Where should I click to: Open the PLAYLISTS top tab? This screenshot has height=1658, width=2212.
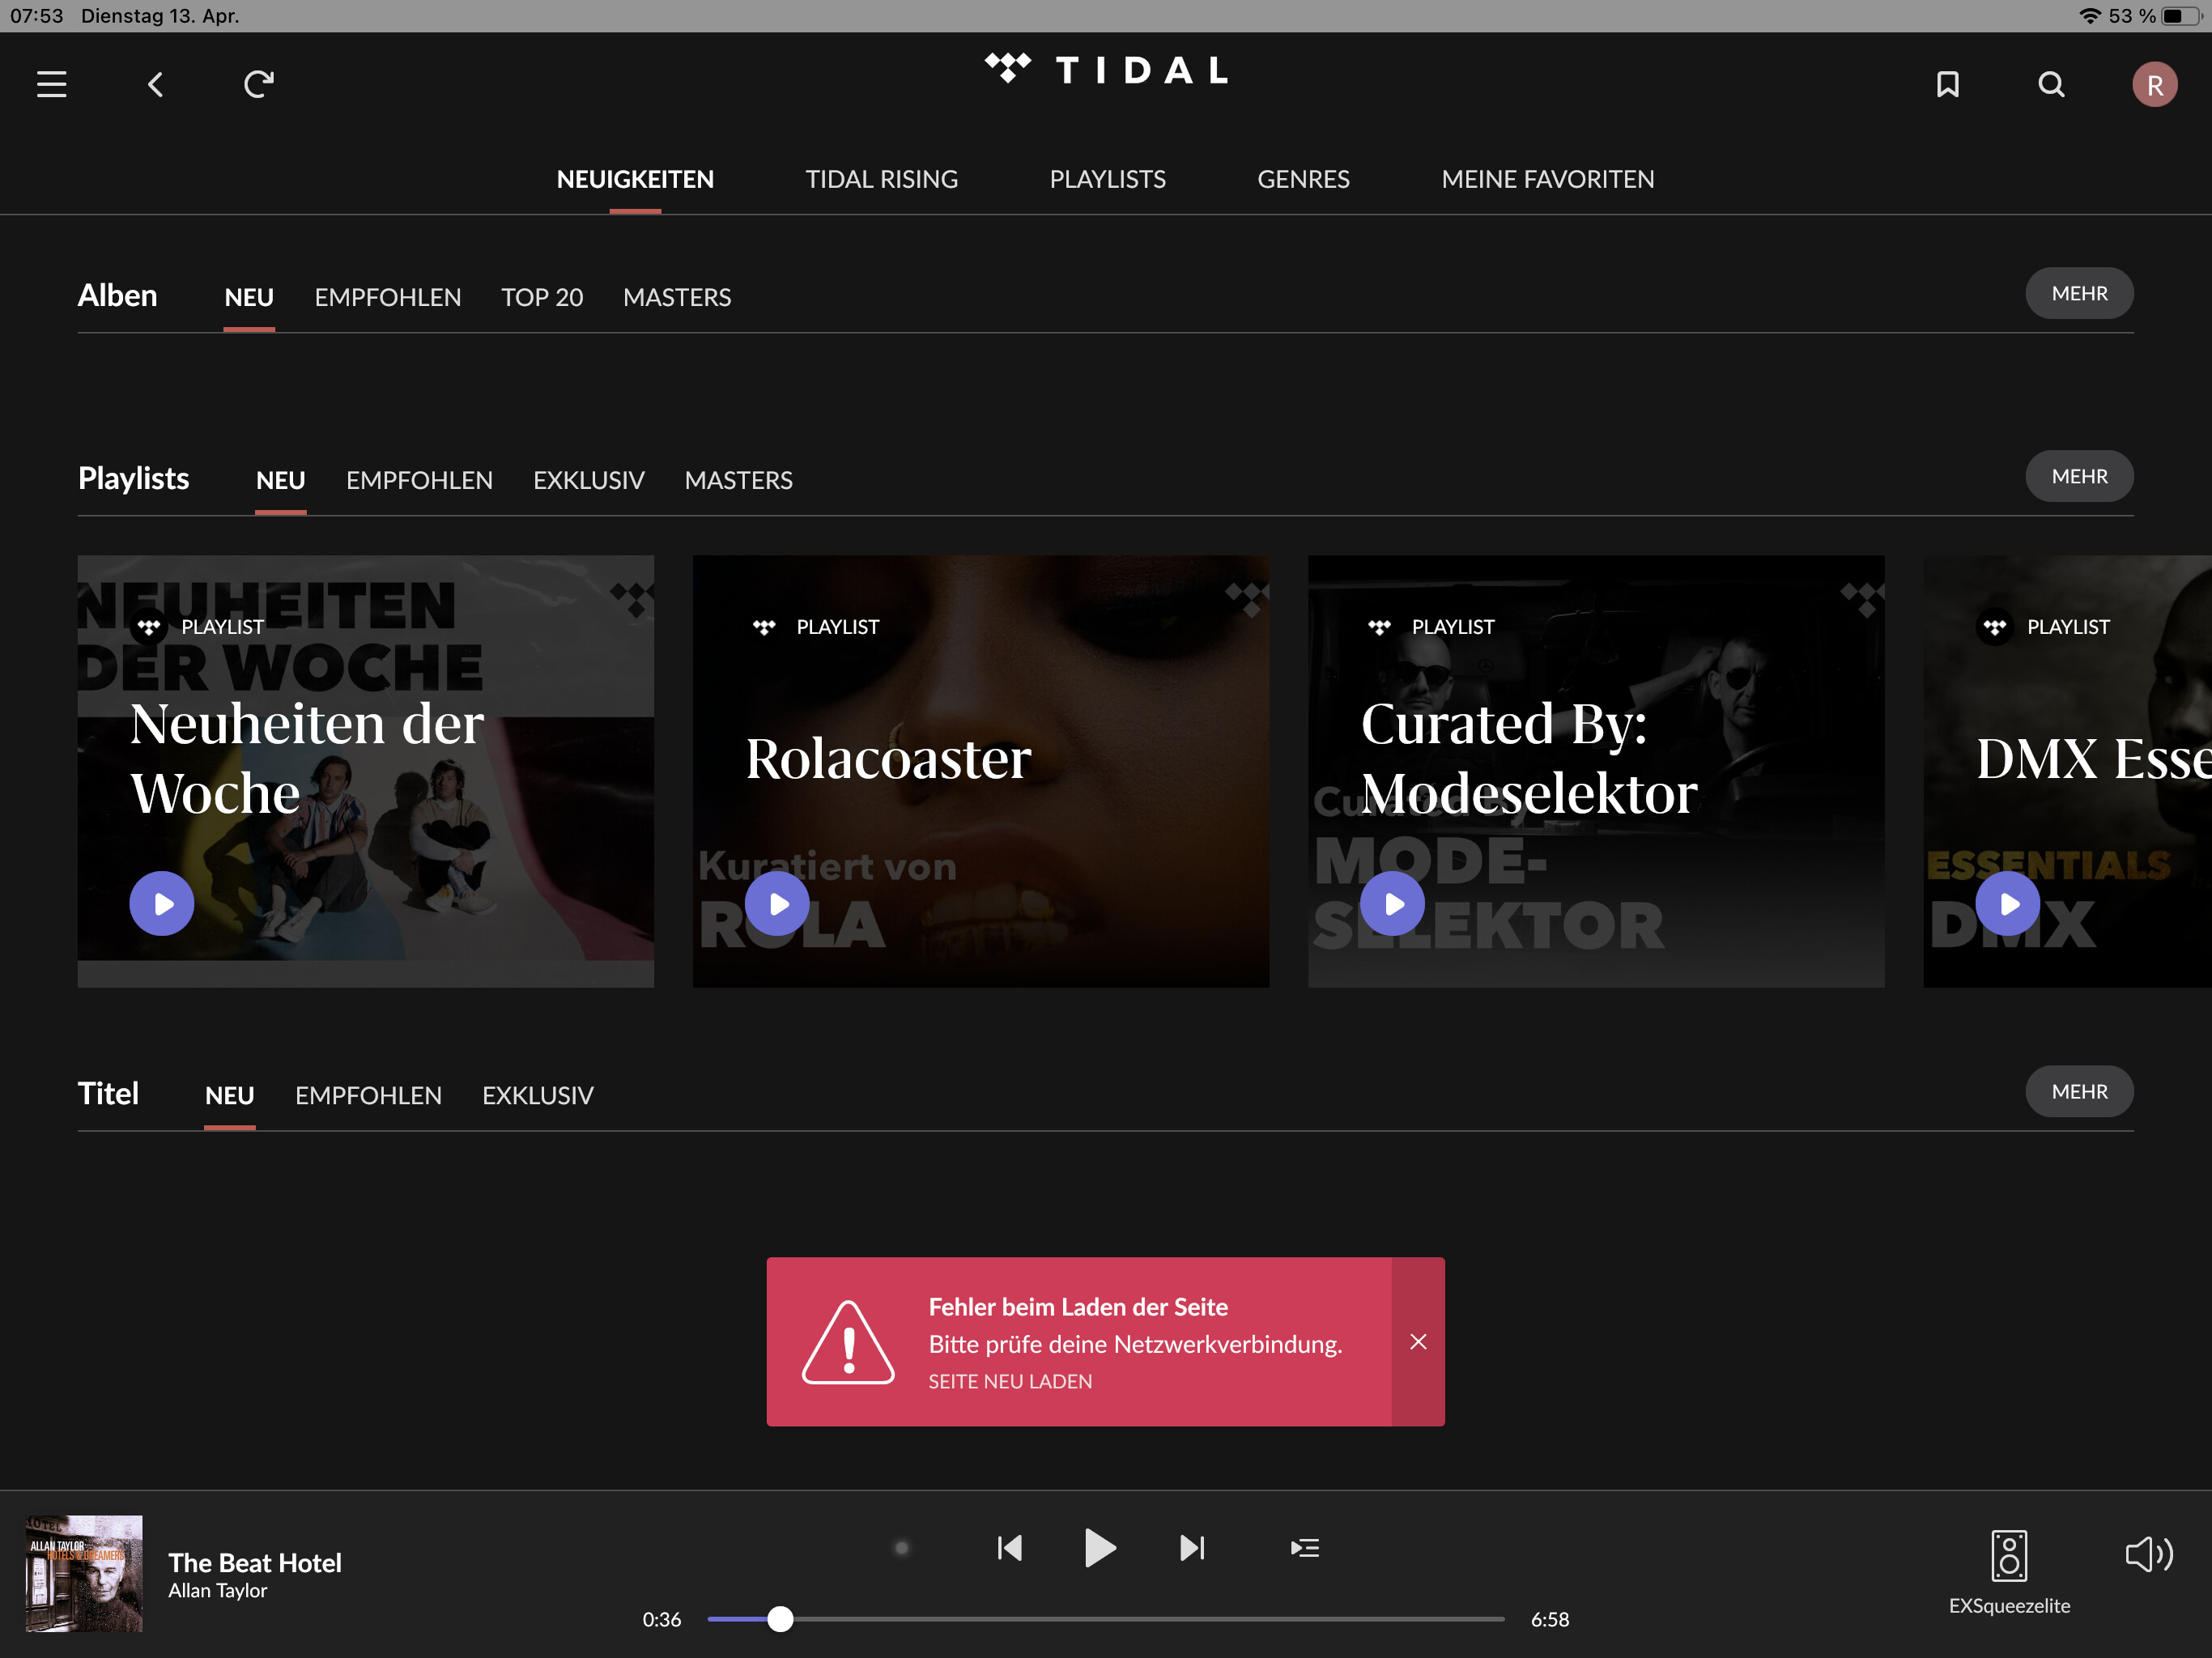1107,179
